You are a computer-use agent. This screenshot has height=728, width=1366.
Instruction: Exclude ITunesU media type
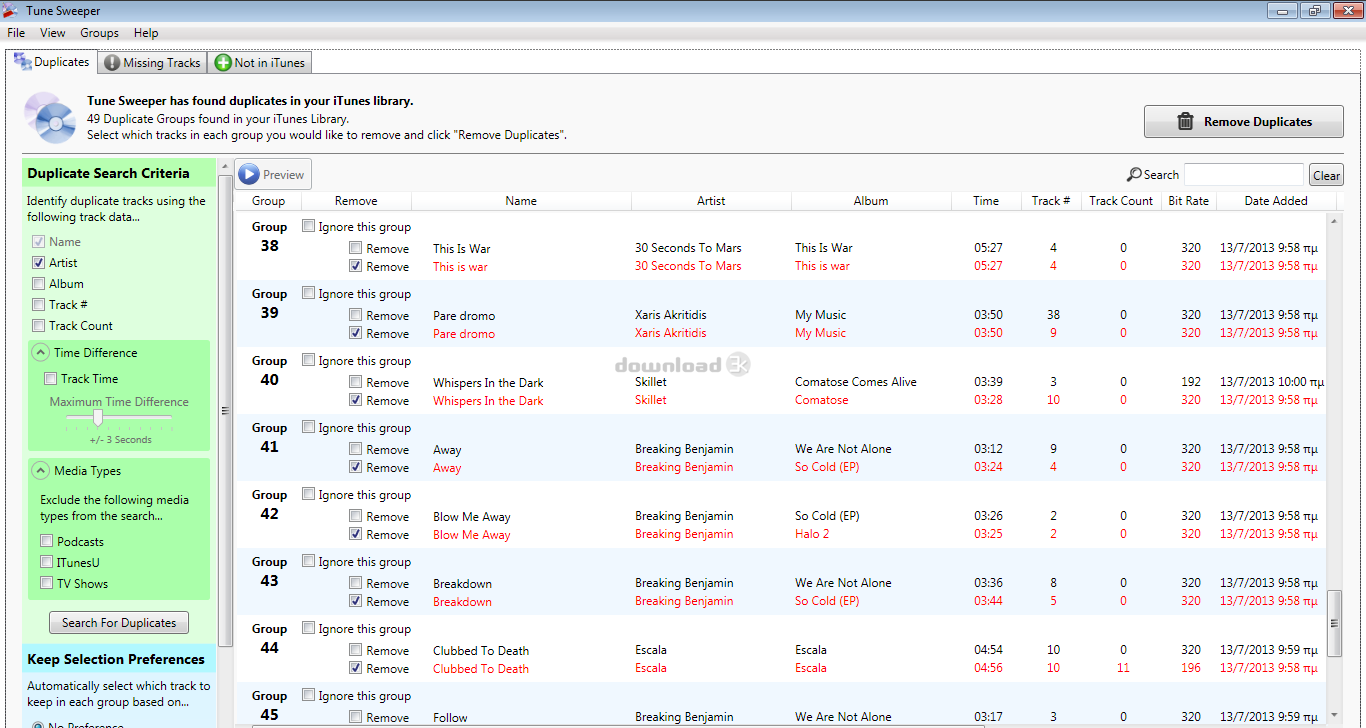(47, 563)
